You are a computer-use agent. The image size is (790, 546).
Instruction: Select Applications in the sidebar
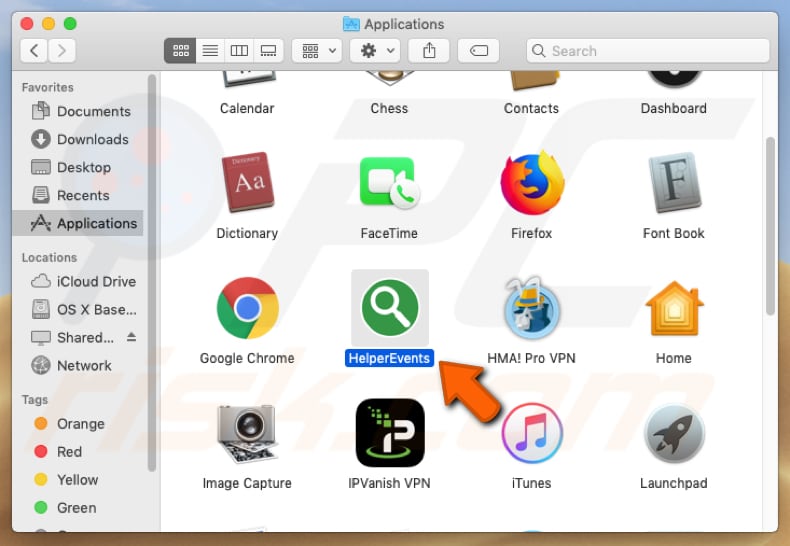tap(78, 223)
